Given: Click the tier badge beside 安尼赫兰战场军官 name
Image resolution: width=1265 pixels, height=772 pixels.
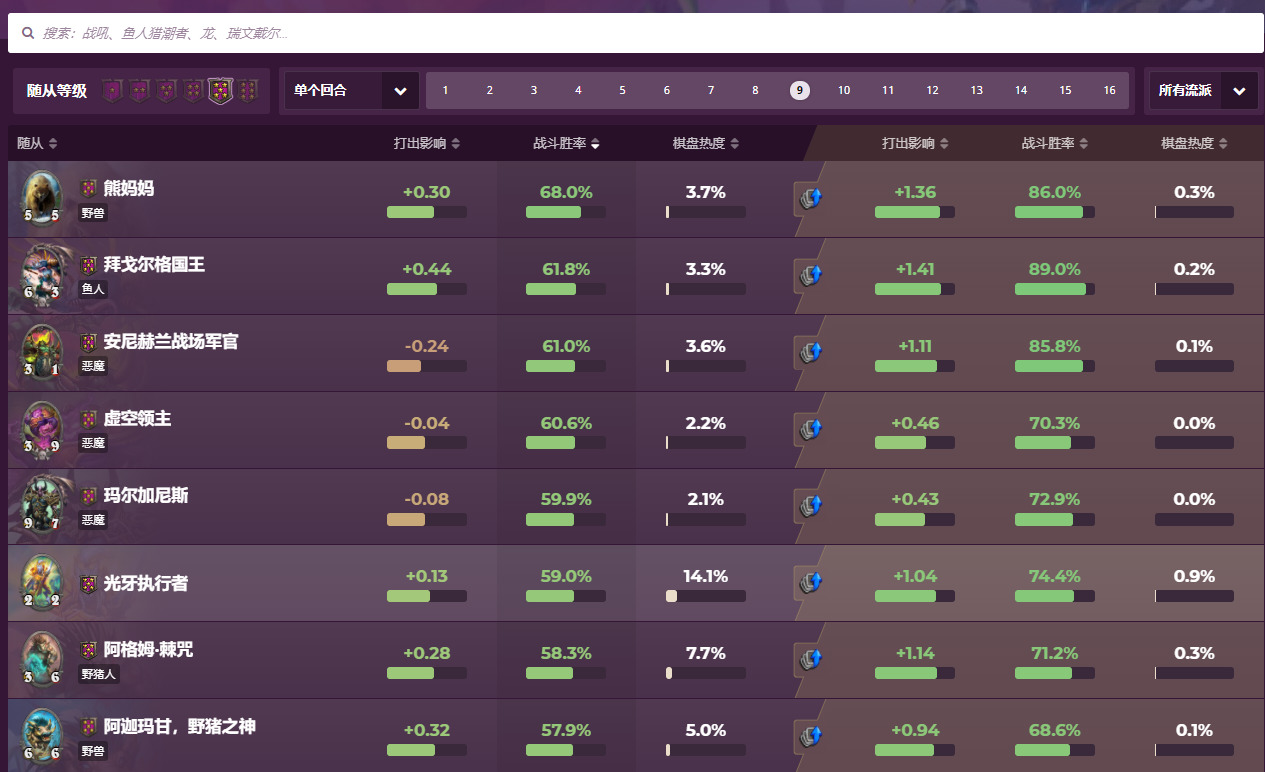Looking at the screenshot, I should coord(89,342).
